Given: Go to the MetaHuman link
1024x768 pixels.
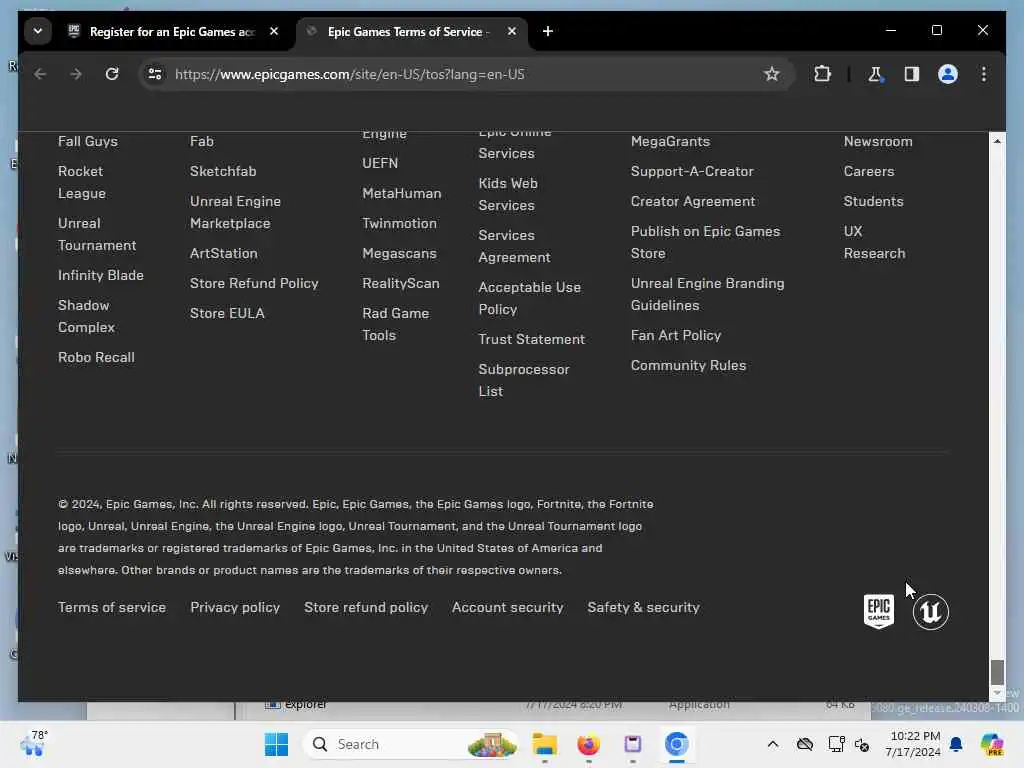Looking at the screenshot, I should click(x=402, y=193).
